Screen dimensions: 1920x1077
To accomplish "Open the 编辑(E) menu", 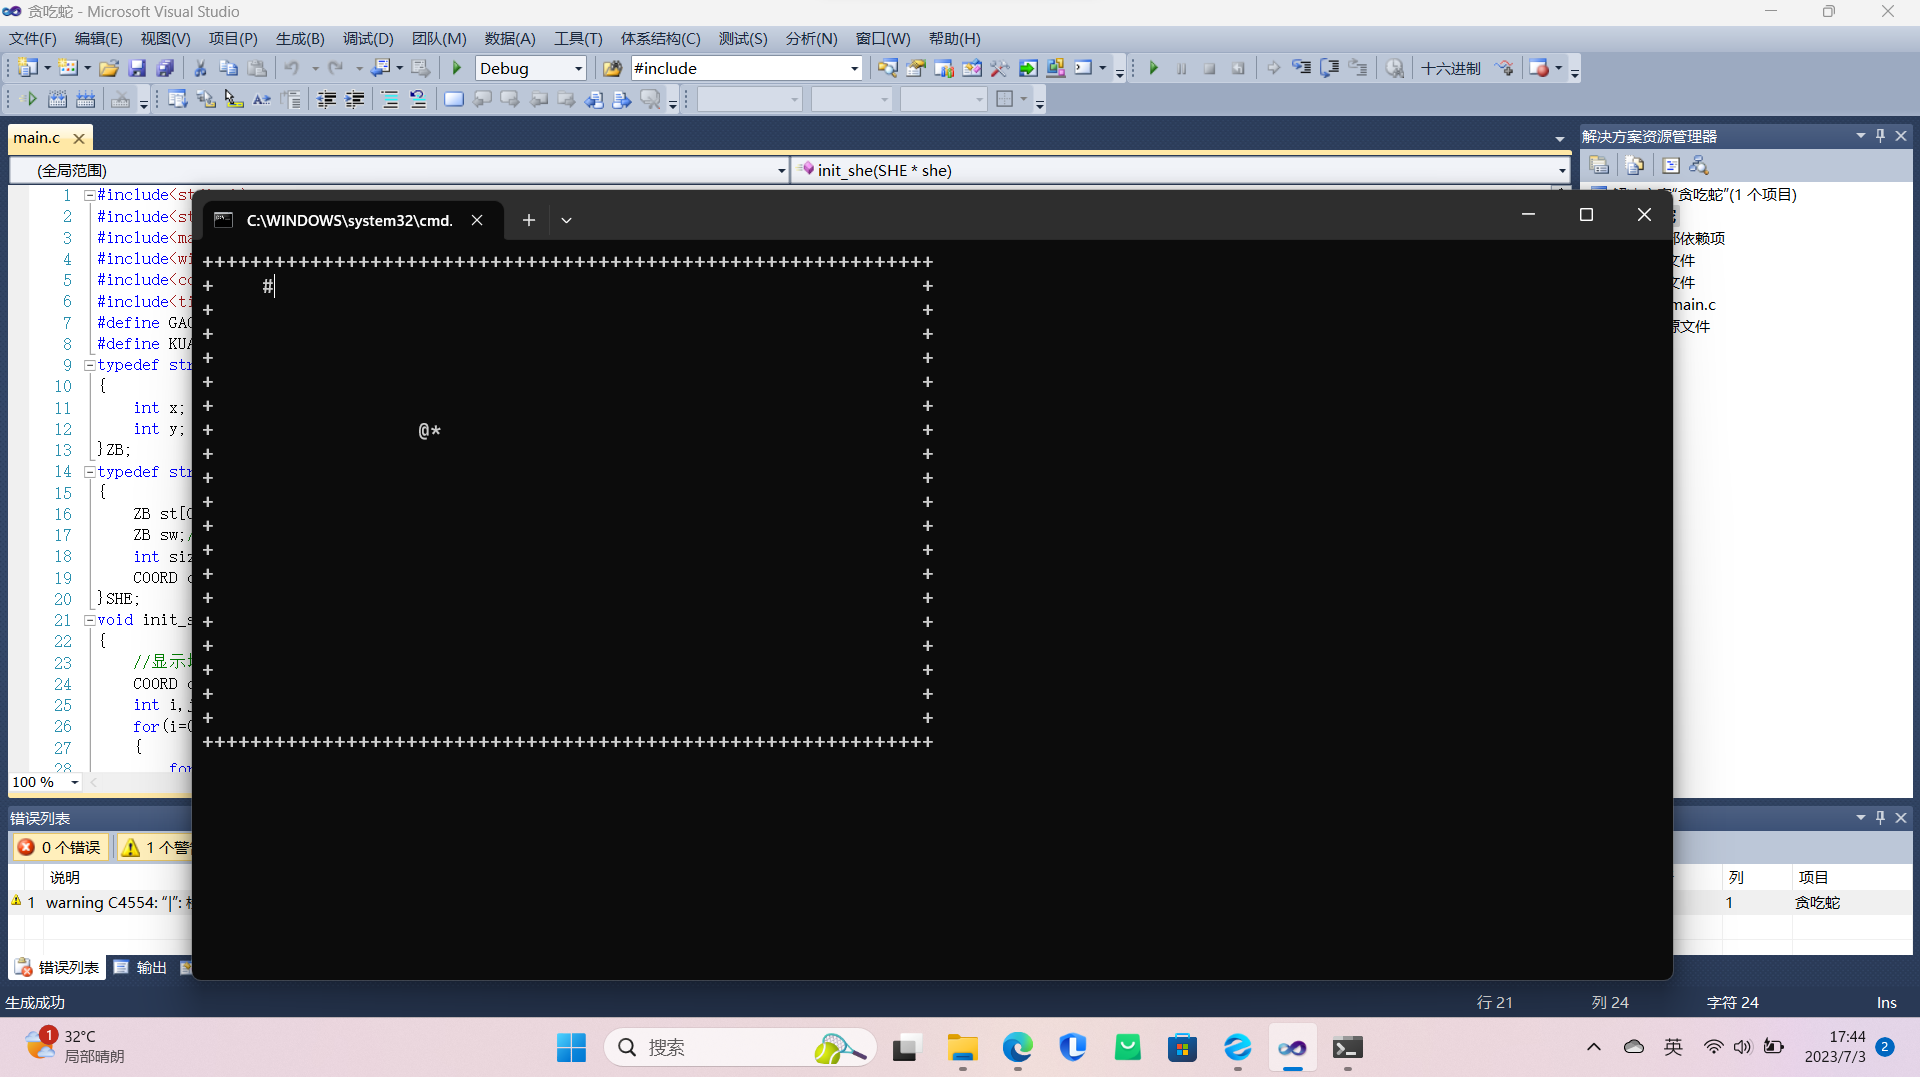I will point(98,38).
